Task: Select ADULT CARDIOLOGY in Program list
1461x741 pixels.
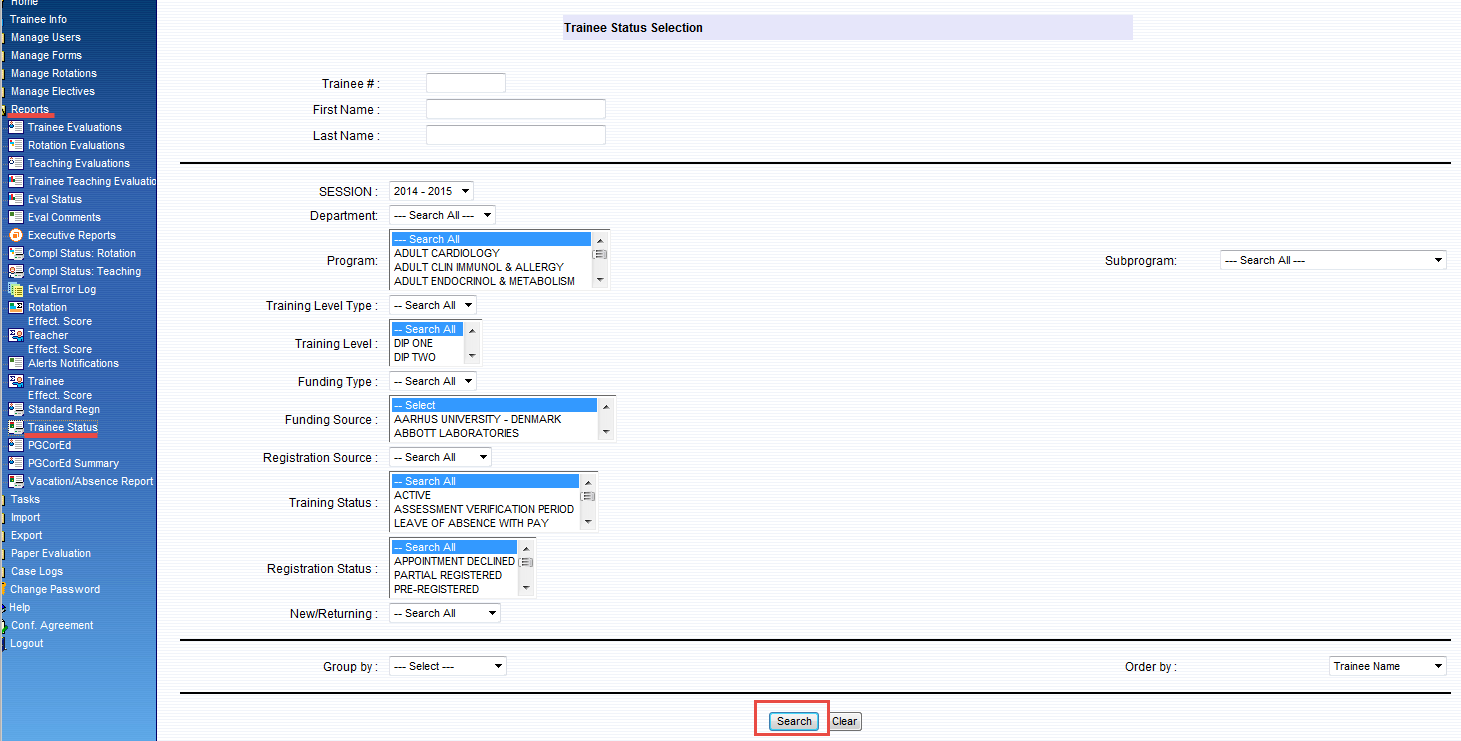Action: pos(446,253)
